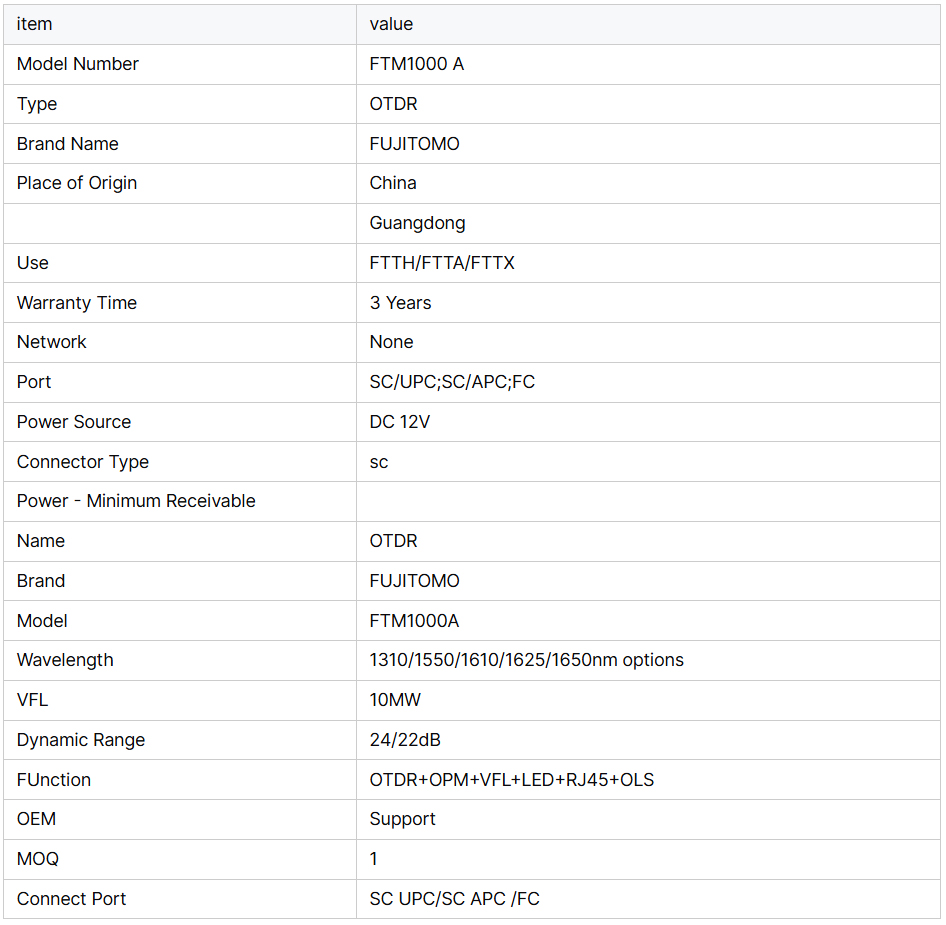Select the 'DC 12V' power source value
The height and width of the screenshot is (925, 946).
[x=400, y=422]
